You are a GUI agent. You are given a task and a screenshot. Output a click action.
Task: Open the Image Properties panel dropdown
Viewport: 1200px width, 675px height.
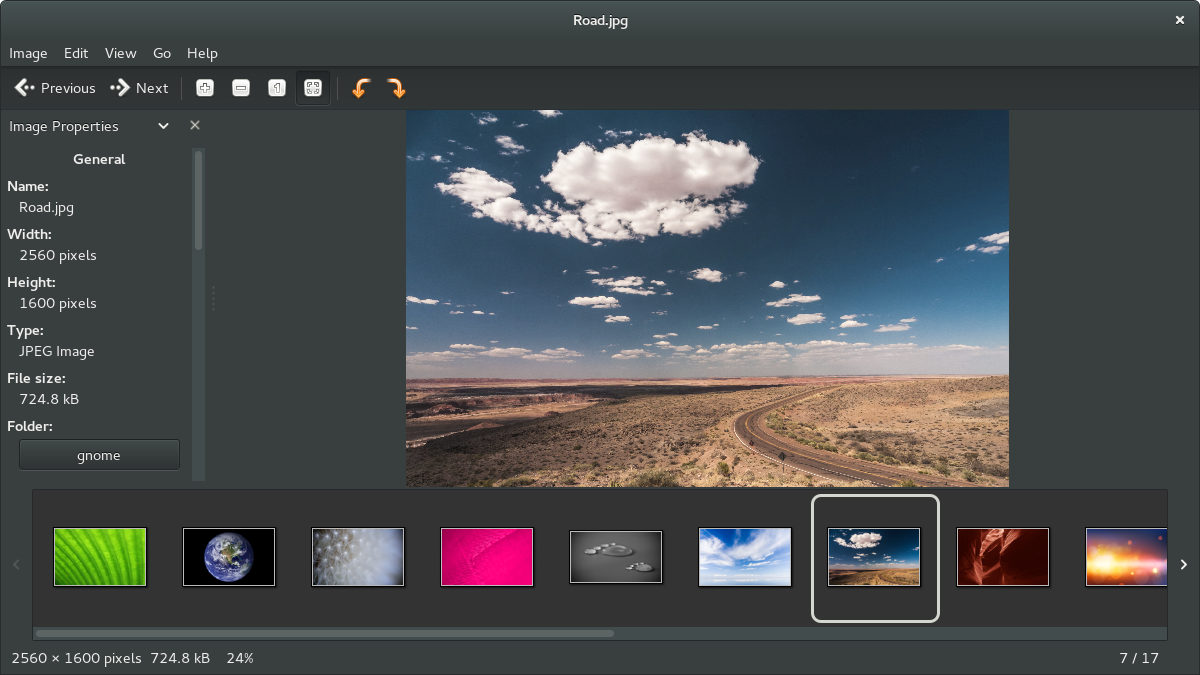click(x=162, y=126)
